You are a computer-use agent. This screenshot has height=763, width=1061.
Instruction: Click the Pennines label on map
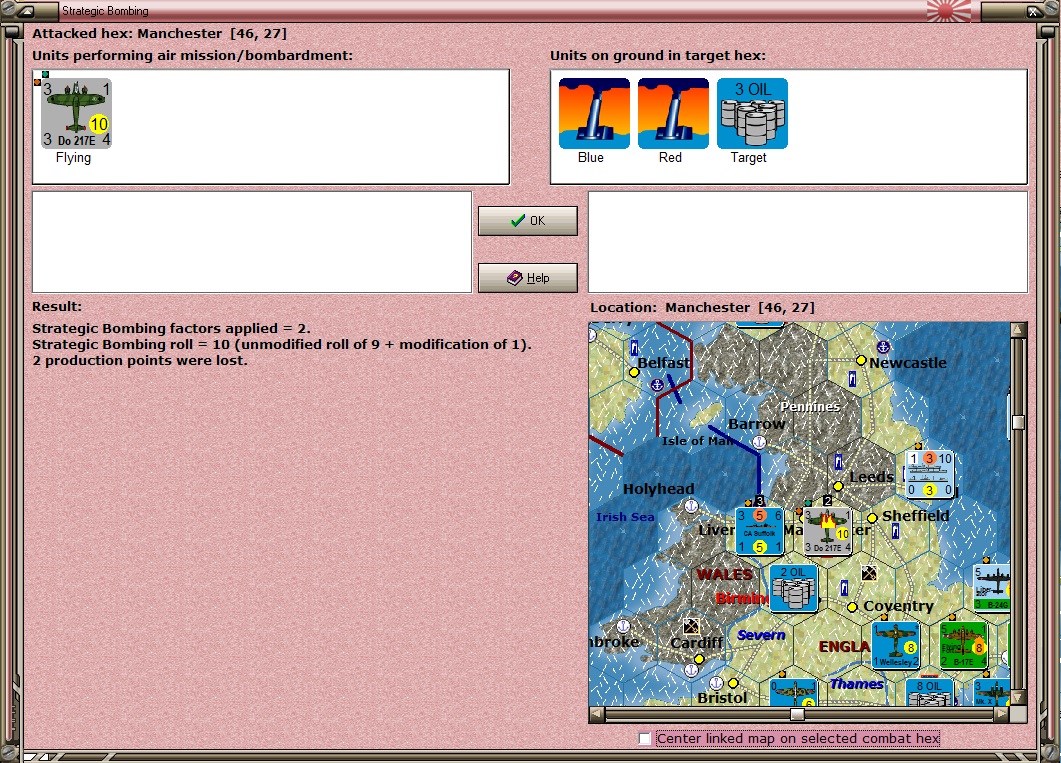click(810, 407)
